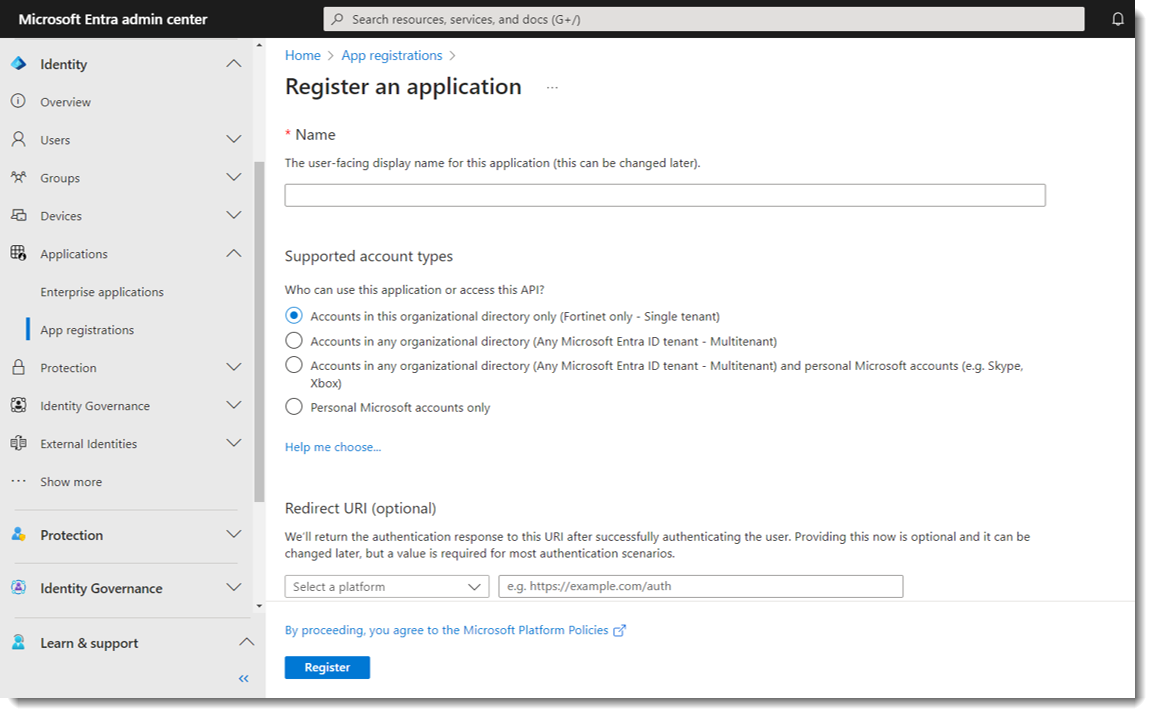Collapse the sidebar with the double chevron

(x=243, y=678)
